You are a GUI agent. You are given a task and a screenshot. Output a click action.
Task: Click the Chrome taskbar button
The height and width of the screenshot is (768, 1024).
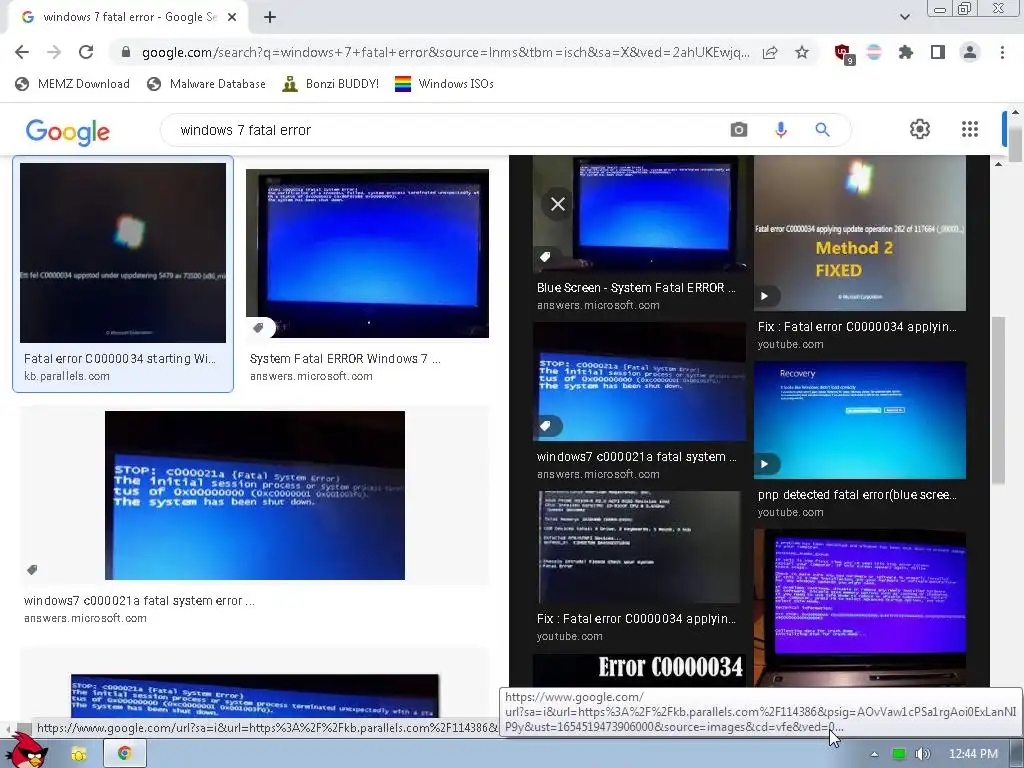[124, 754]
